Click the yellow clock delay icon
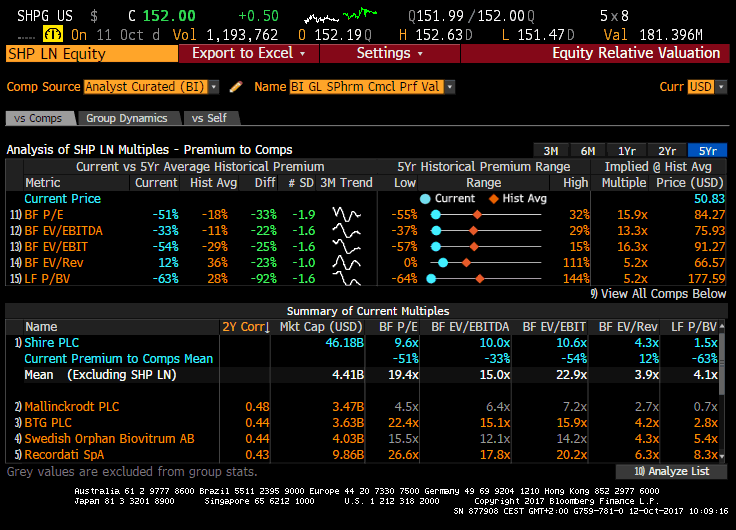The image size is (736, 530). click(53, 34)
